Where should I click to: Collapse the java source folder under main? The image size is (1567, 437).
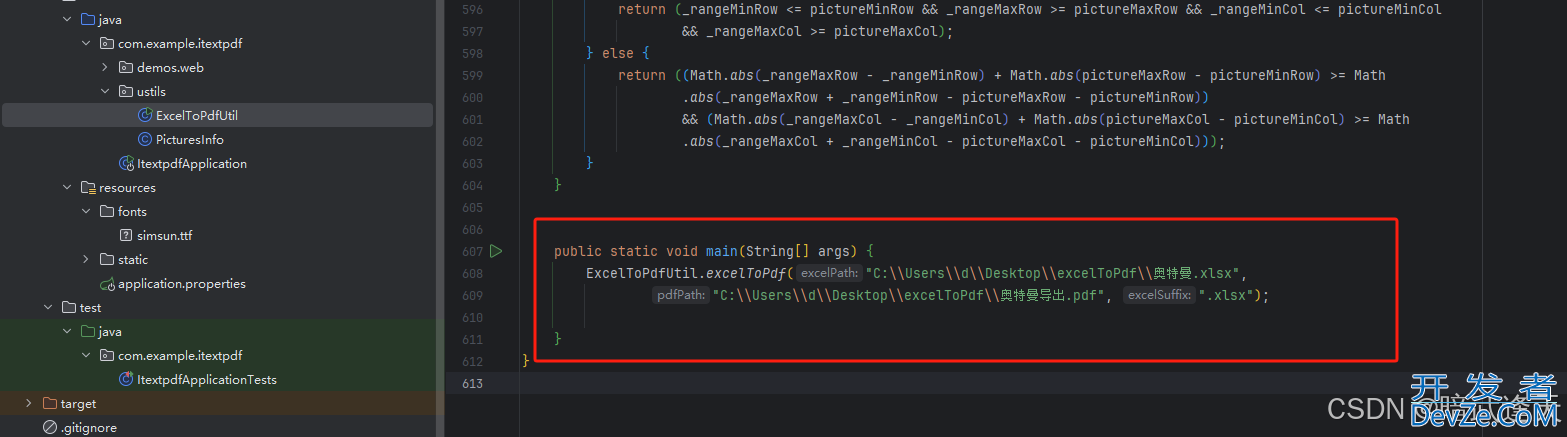point(67,19)
